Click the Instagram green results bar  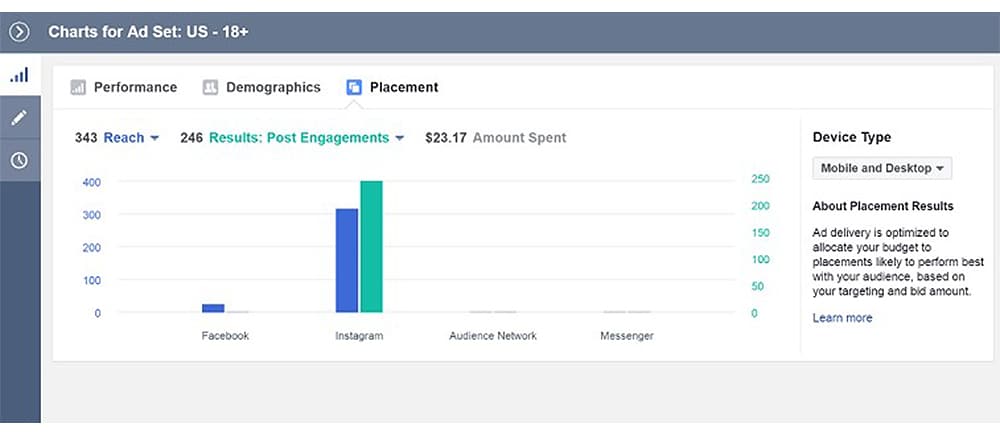click(x=371, y=246)
